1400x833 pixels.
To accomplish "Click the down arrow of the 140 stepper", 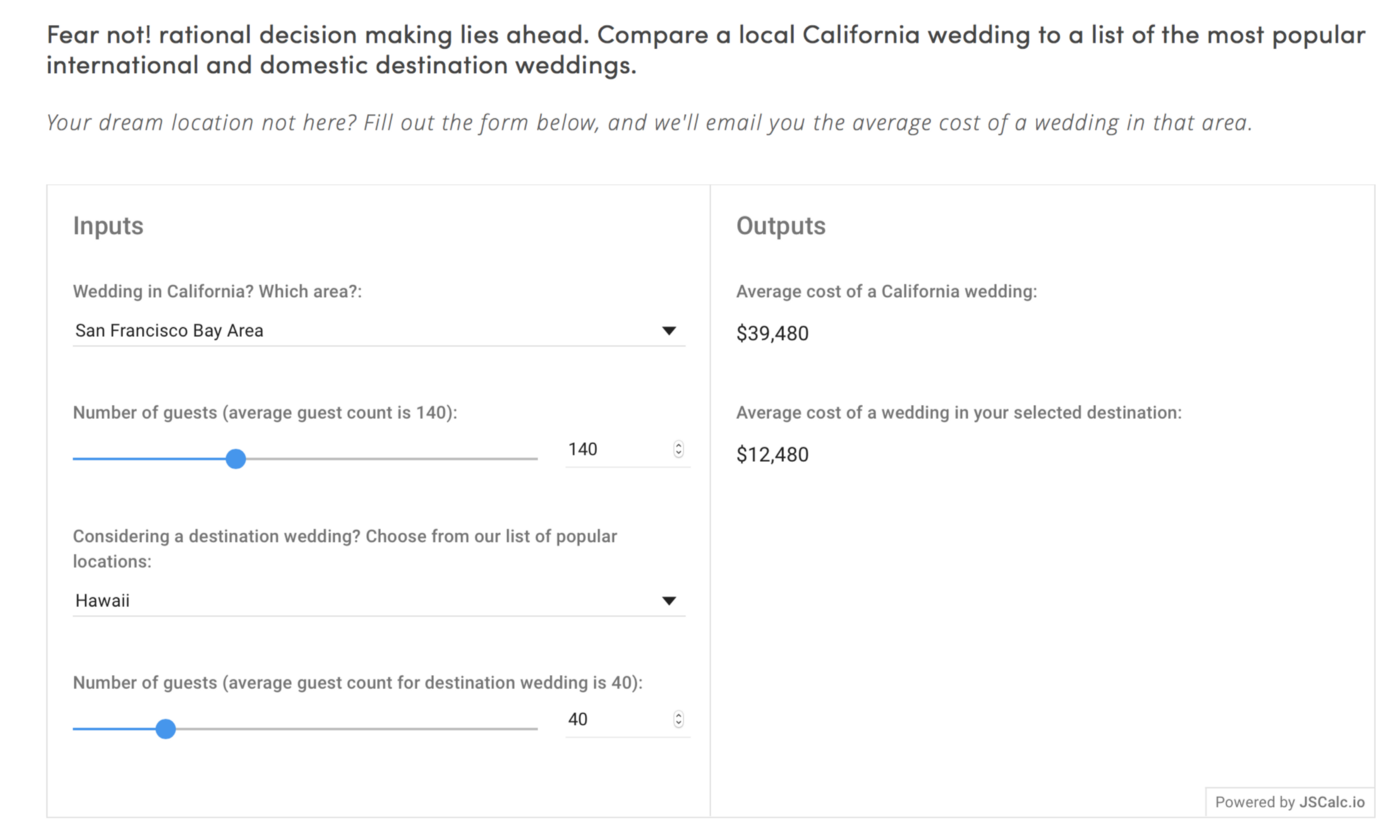I will pos(679,454).
